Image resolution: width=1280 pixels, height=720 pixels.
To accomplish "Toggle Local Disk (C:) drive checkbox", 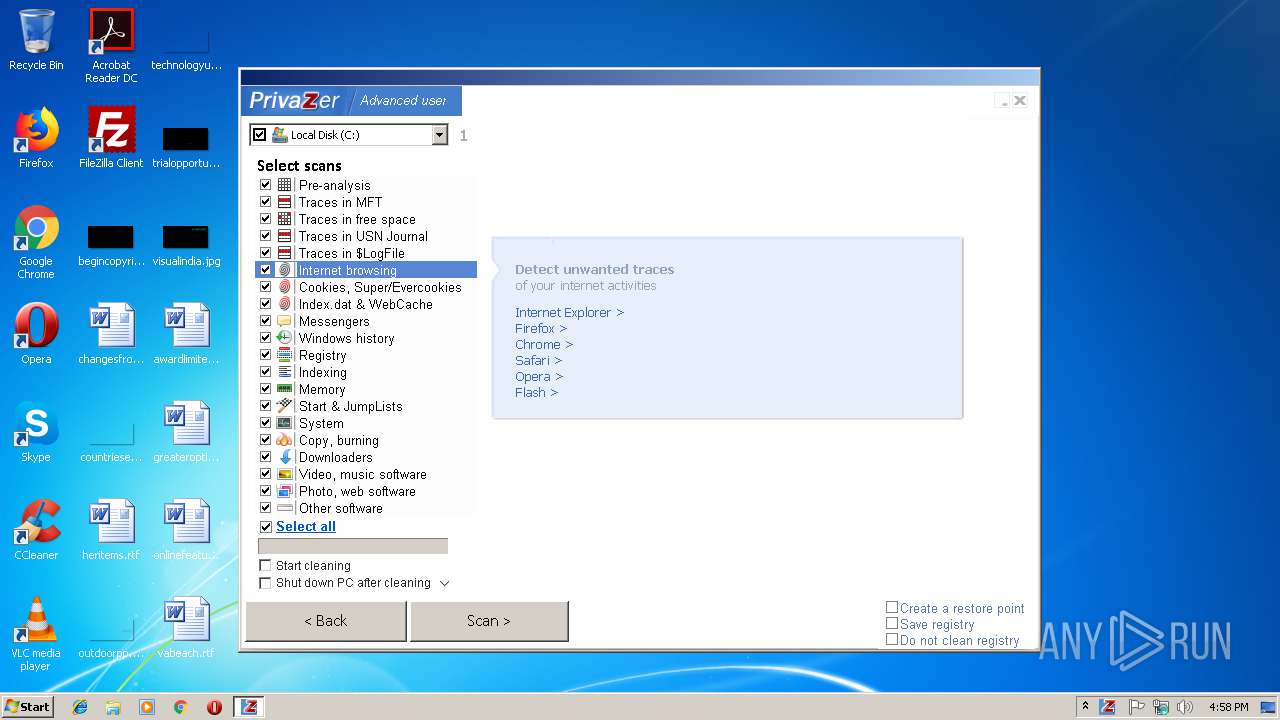I will pyautogui.click(x=260, y=134).
